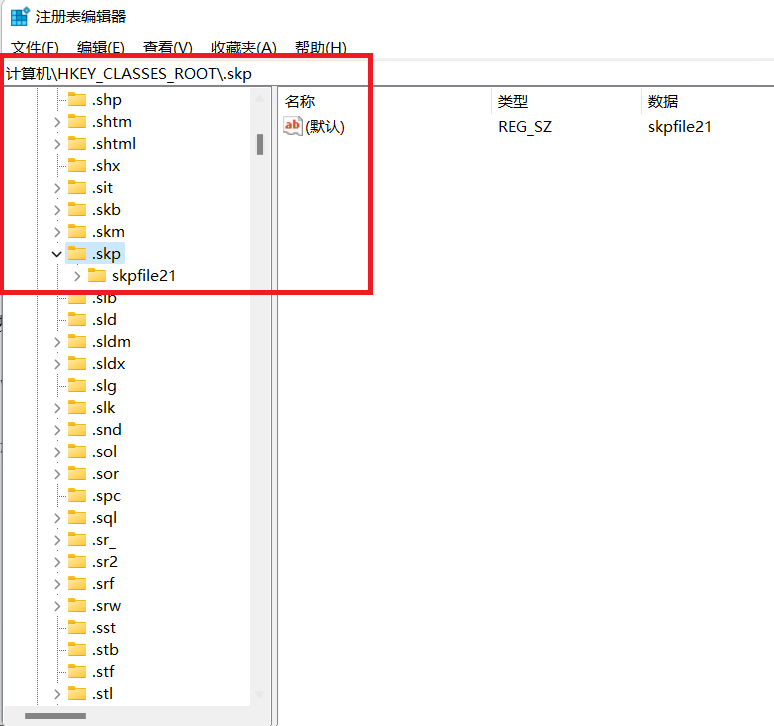Screen dimensions: 774x726
Task: Select the .sr2 folder icon
Action: coord(77,562)
